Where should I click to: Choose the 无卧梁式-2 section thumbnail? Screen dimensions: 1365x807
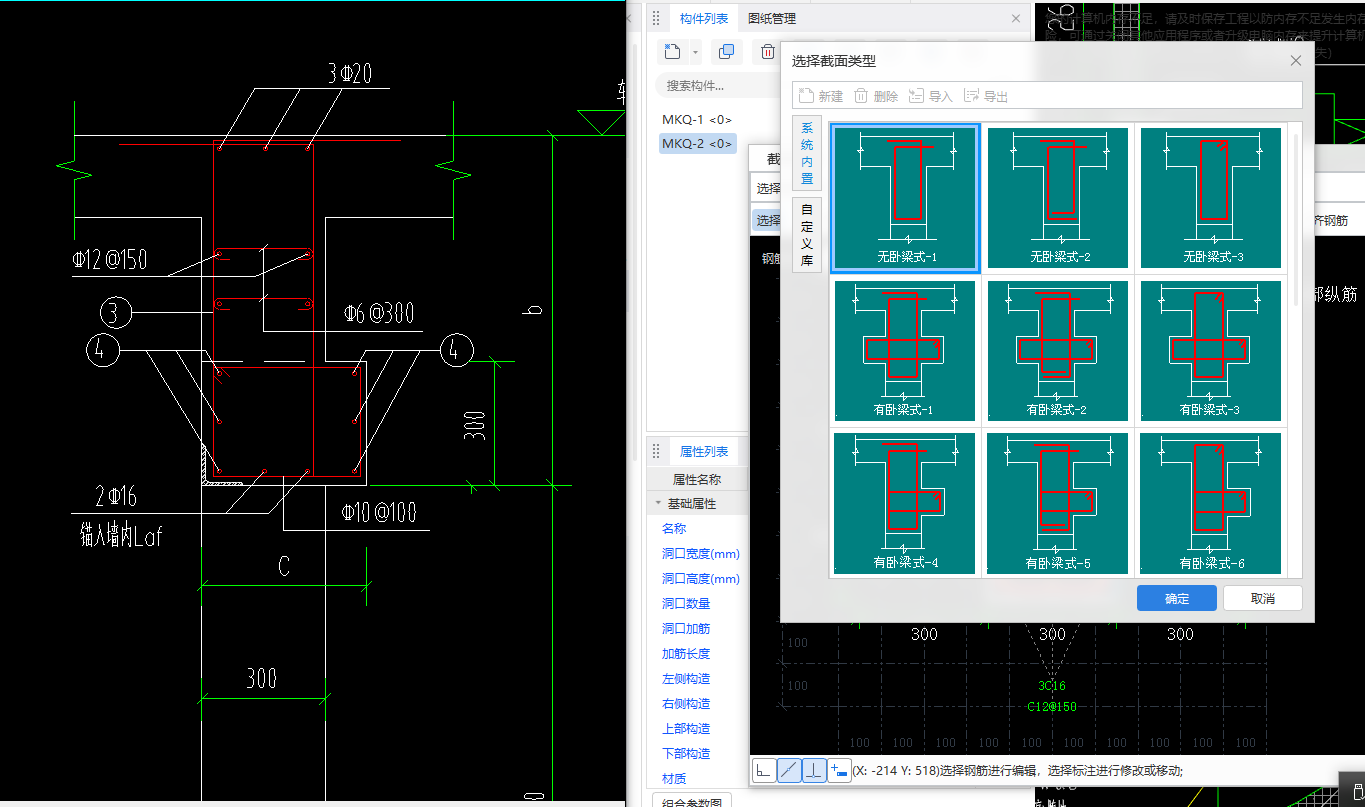1058,198
